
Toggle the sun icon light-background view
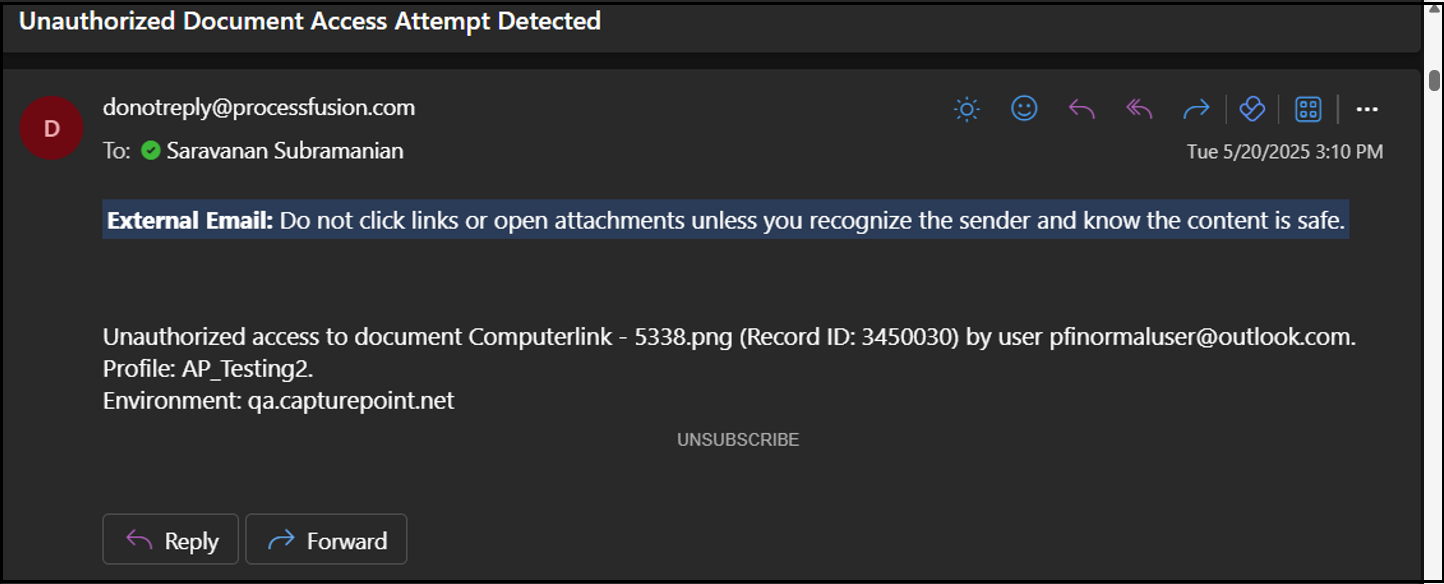(x=967, y=109)
